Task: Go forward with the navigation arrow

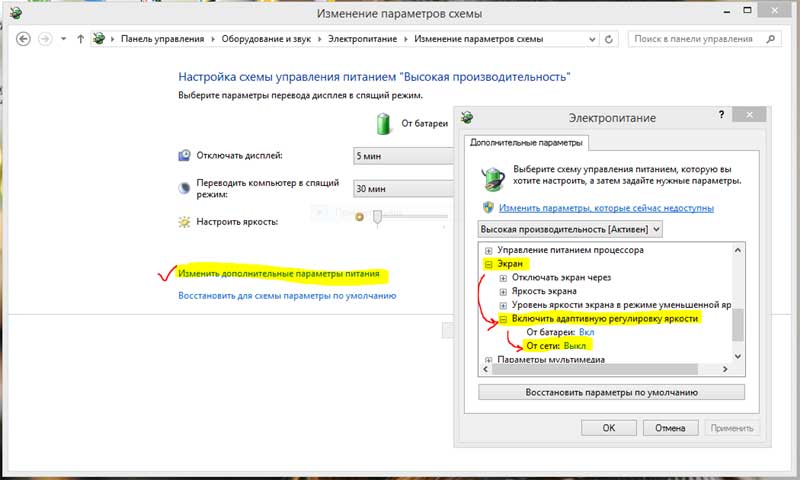Action: pyautogui.click(x=45, y=39)
